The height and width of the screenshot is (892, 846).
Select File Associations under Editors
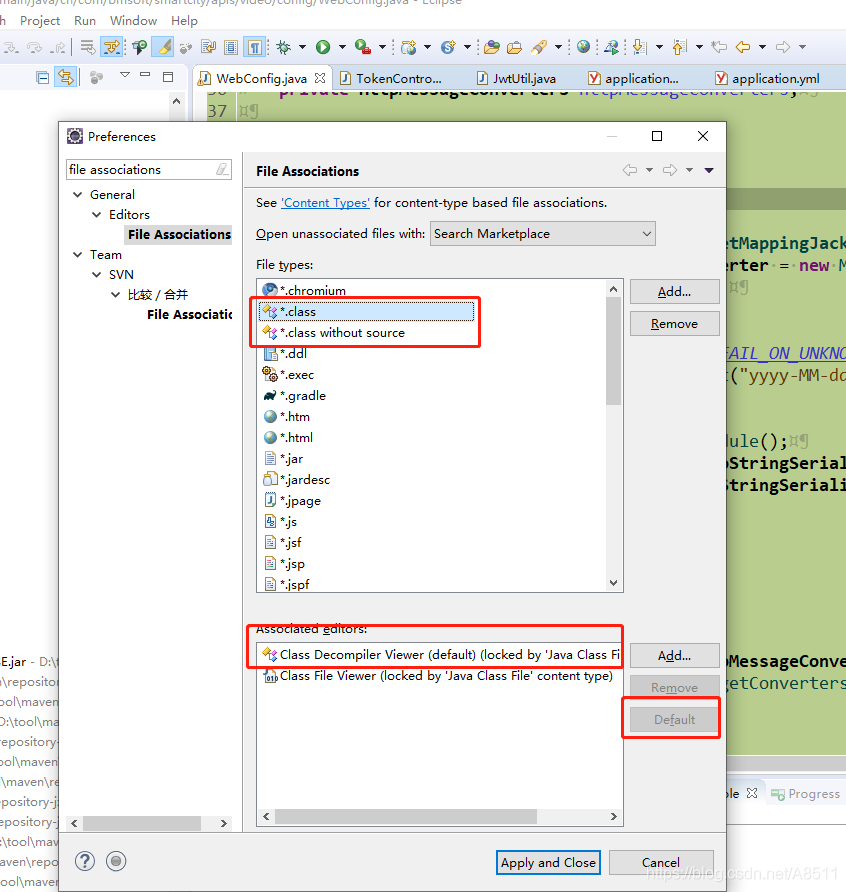[179, 234]
